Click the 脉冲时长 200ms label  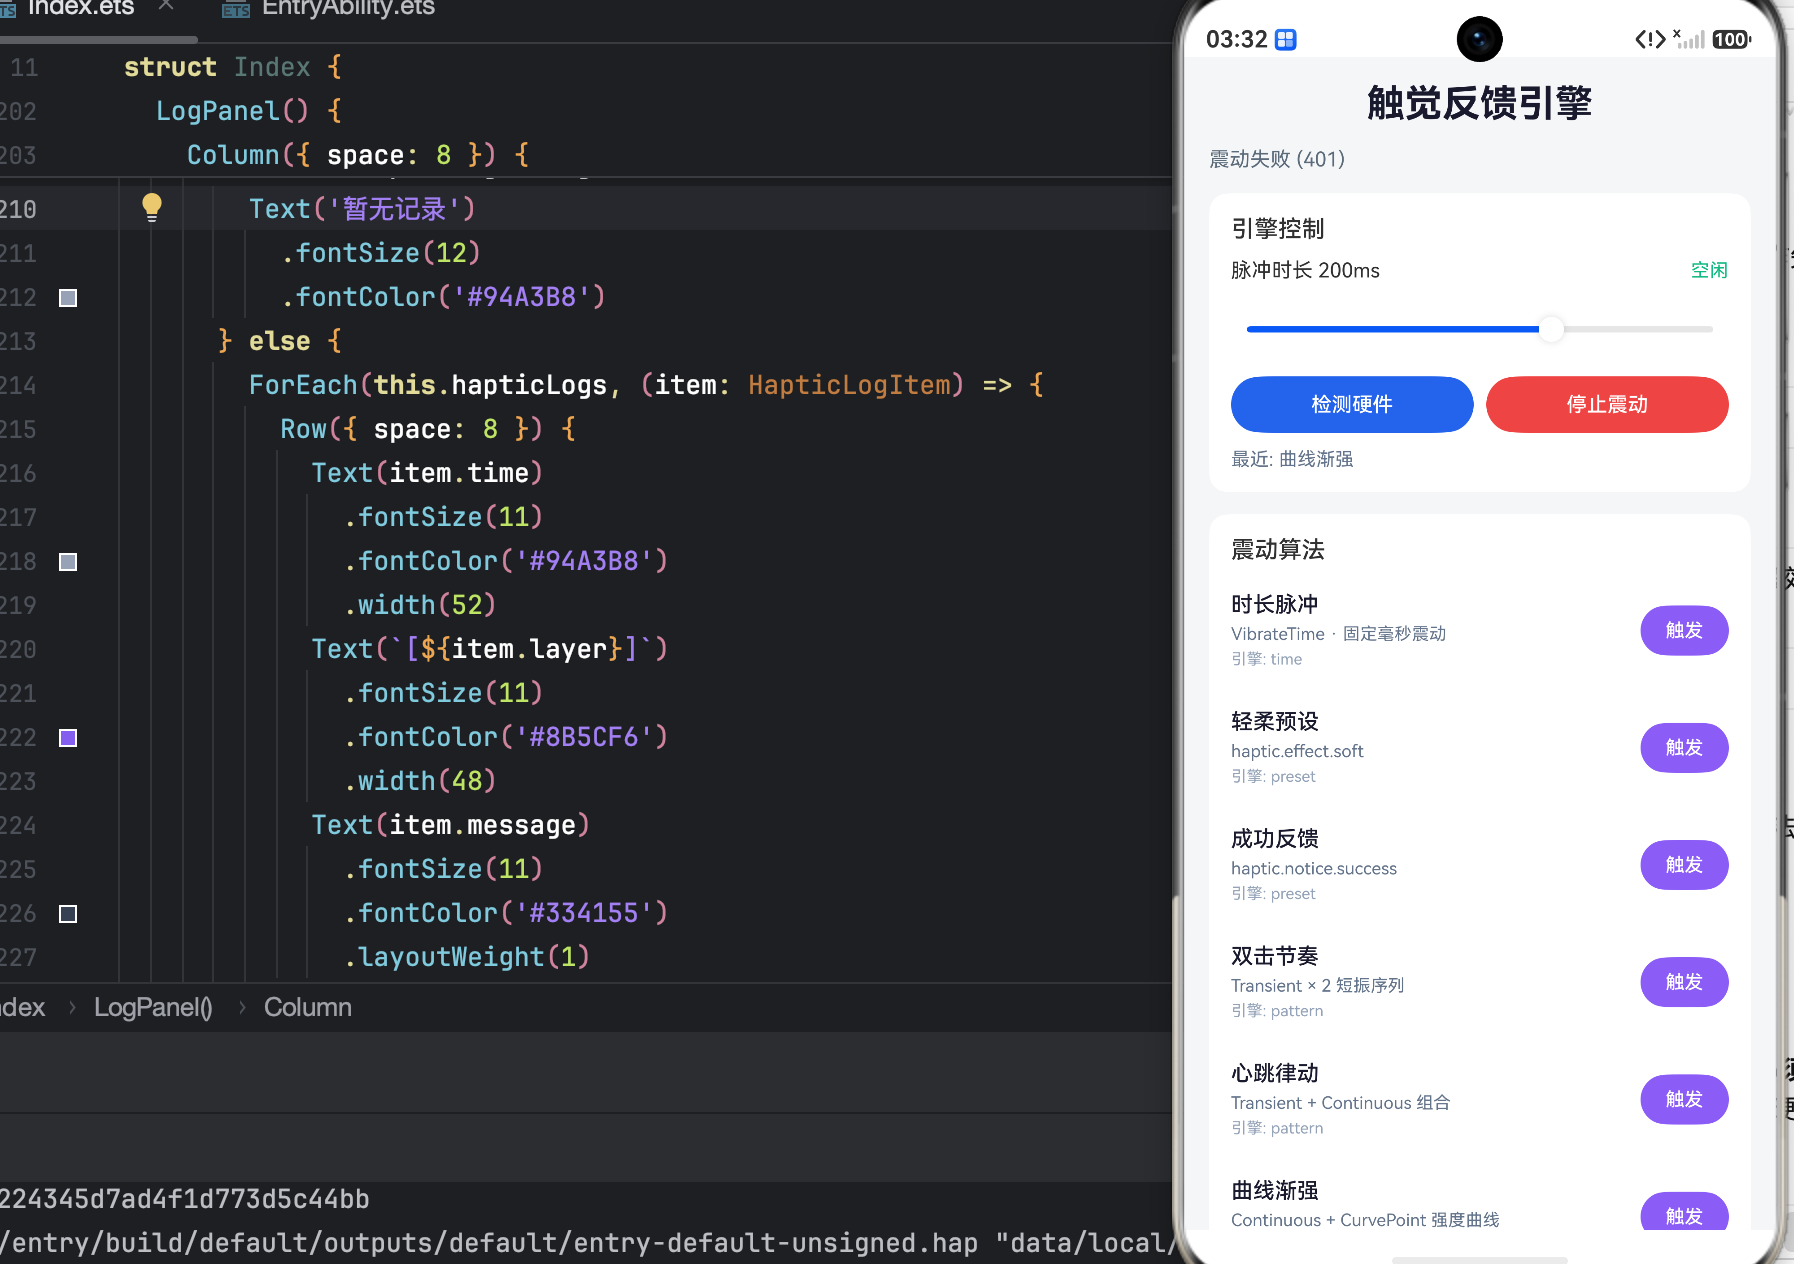click(x=1305, y=270)
